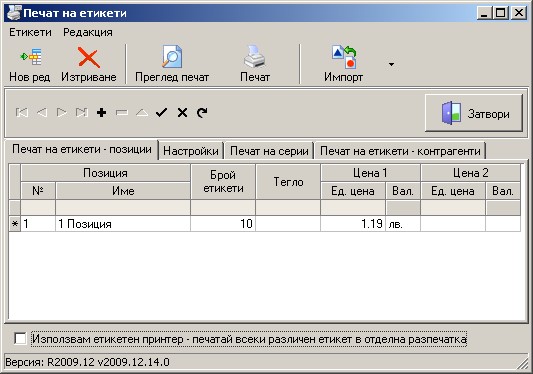533x374 pixels.
Task: Toggle the Използвам етикетен принтер checkbox
Action: coord(20,339)
